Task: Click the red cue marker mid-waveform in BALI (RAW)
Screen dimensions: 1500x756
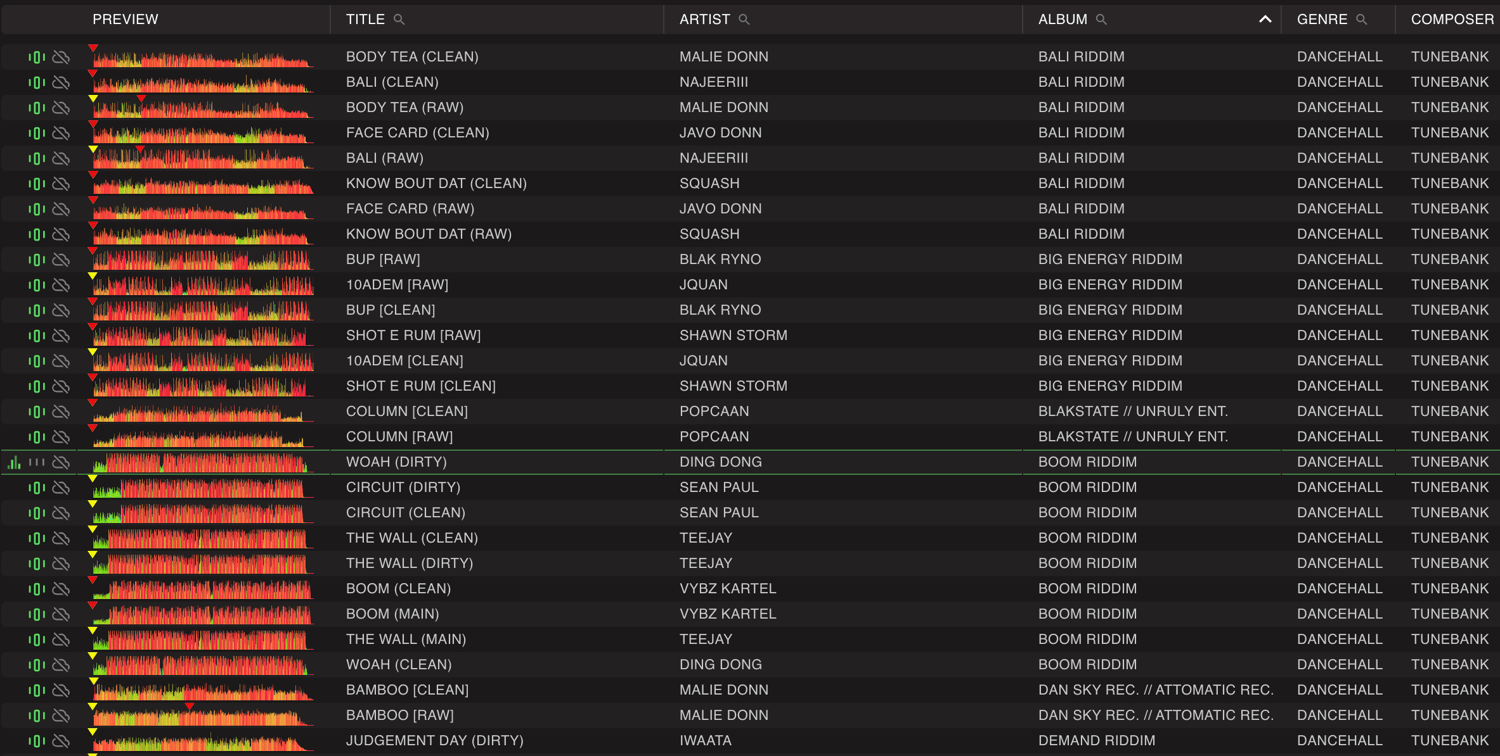Action: [140, 150]
